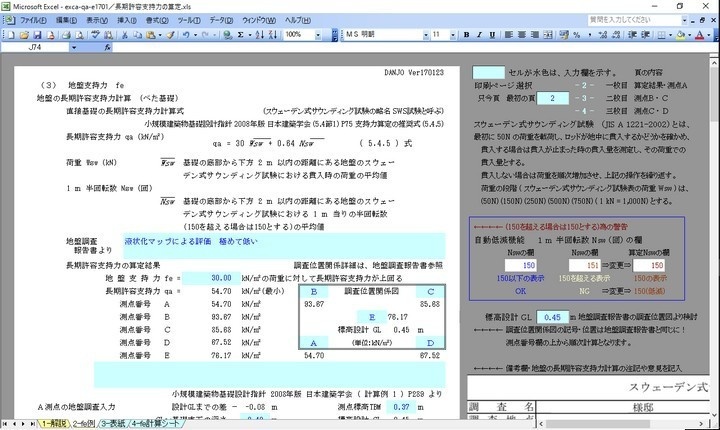Screen dimensions: 720x430
Task: Click the Open file folder icon
Action: (x=24, y=35)
